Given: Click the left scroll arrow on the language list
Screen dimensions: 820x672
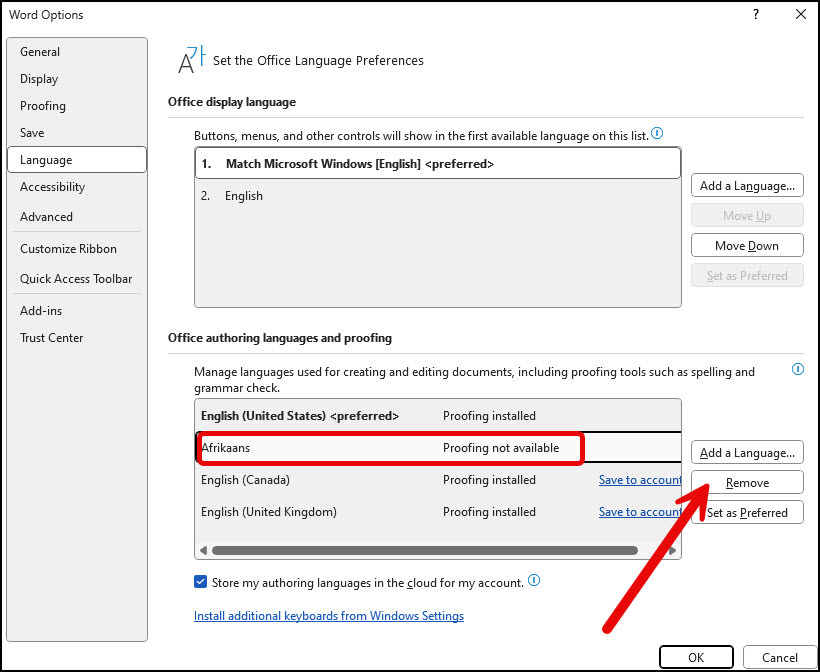Looking at the screenshot, I should pyautogui.click(x=202, y=549).
